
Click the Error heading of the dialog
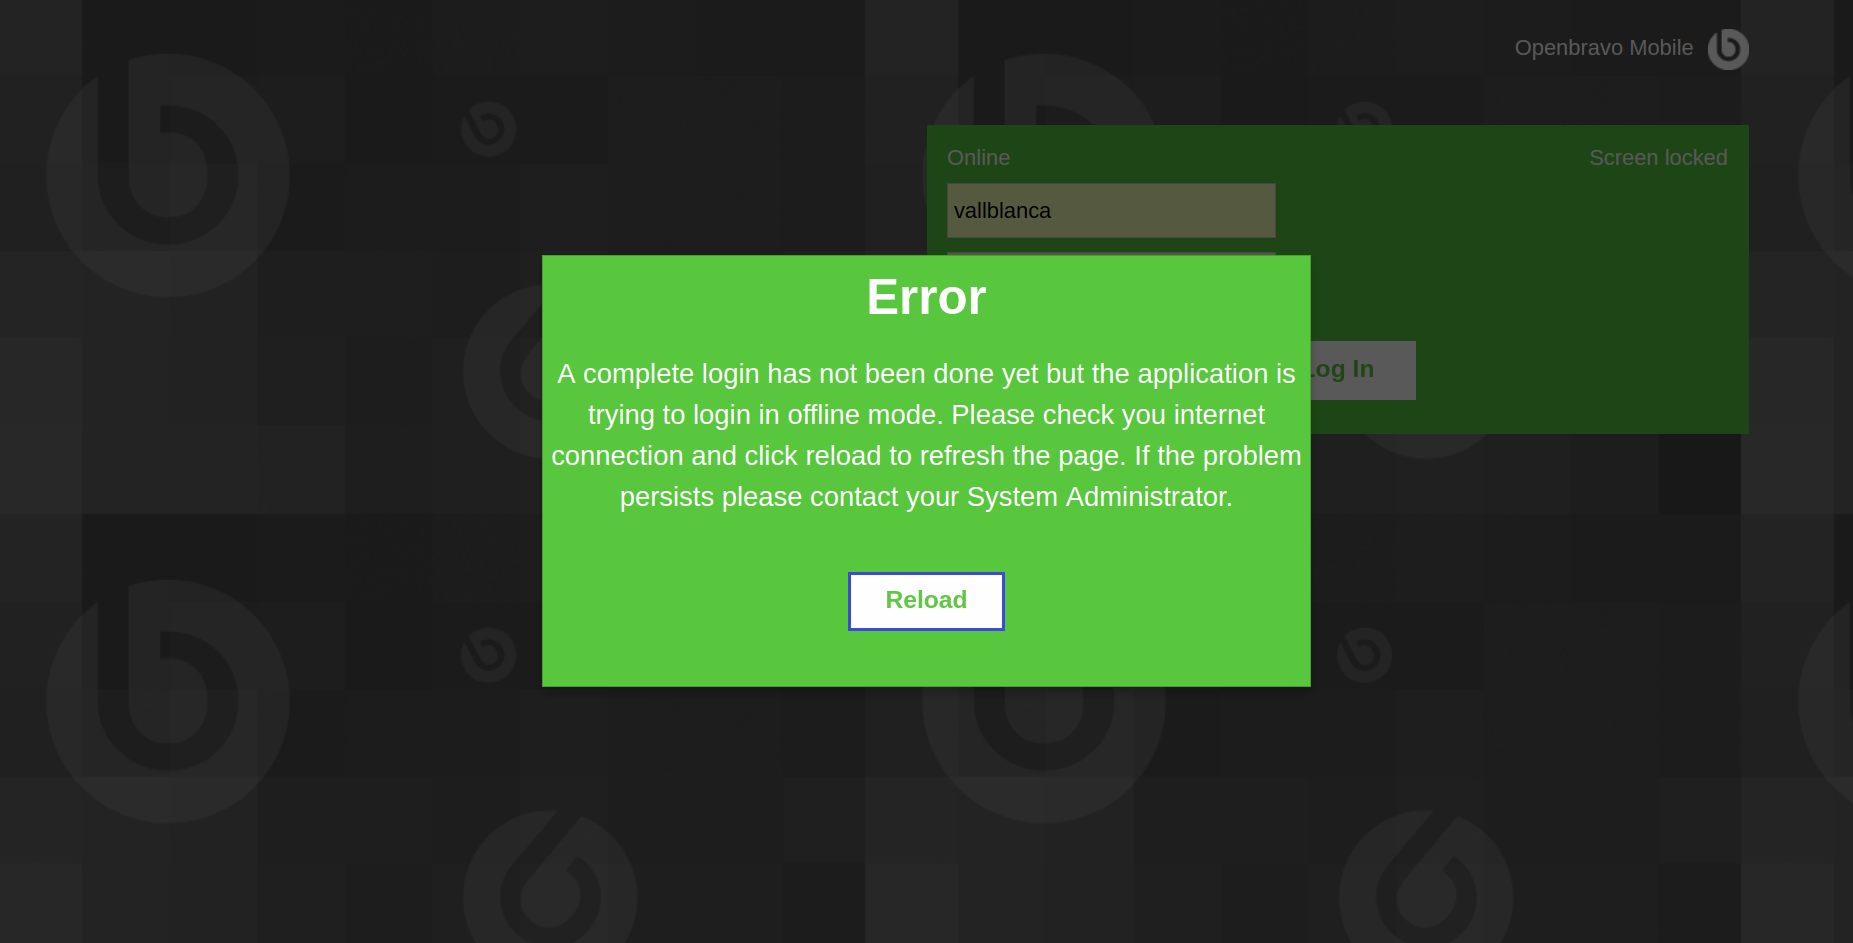click(926, 297)
